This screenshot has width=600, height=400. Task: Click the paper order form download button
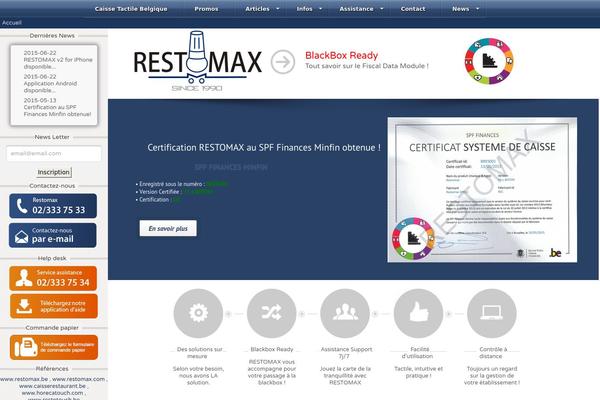click(x=54, y=348)
